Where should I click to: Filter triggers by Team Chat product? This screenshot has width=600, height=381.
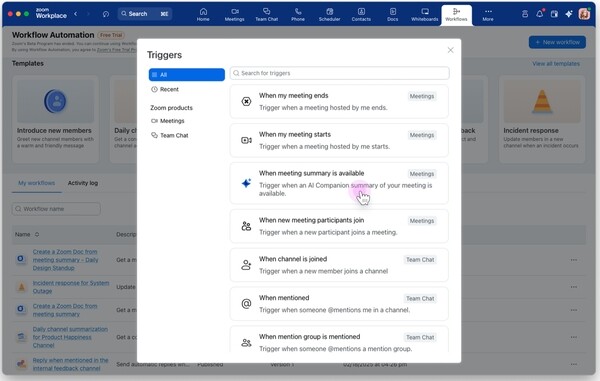[170, 135]
